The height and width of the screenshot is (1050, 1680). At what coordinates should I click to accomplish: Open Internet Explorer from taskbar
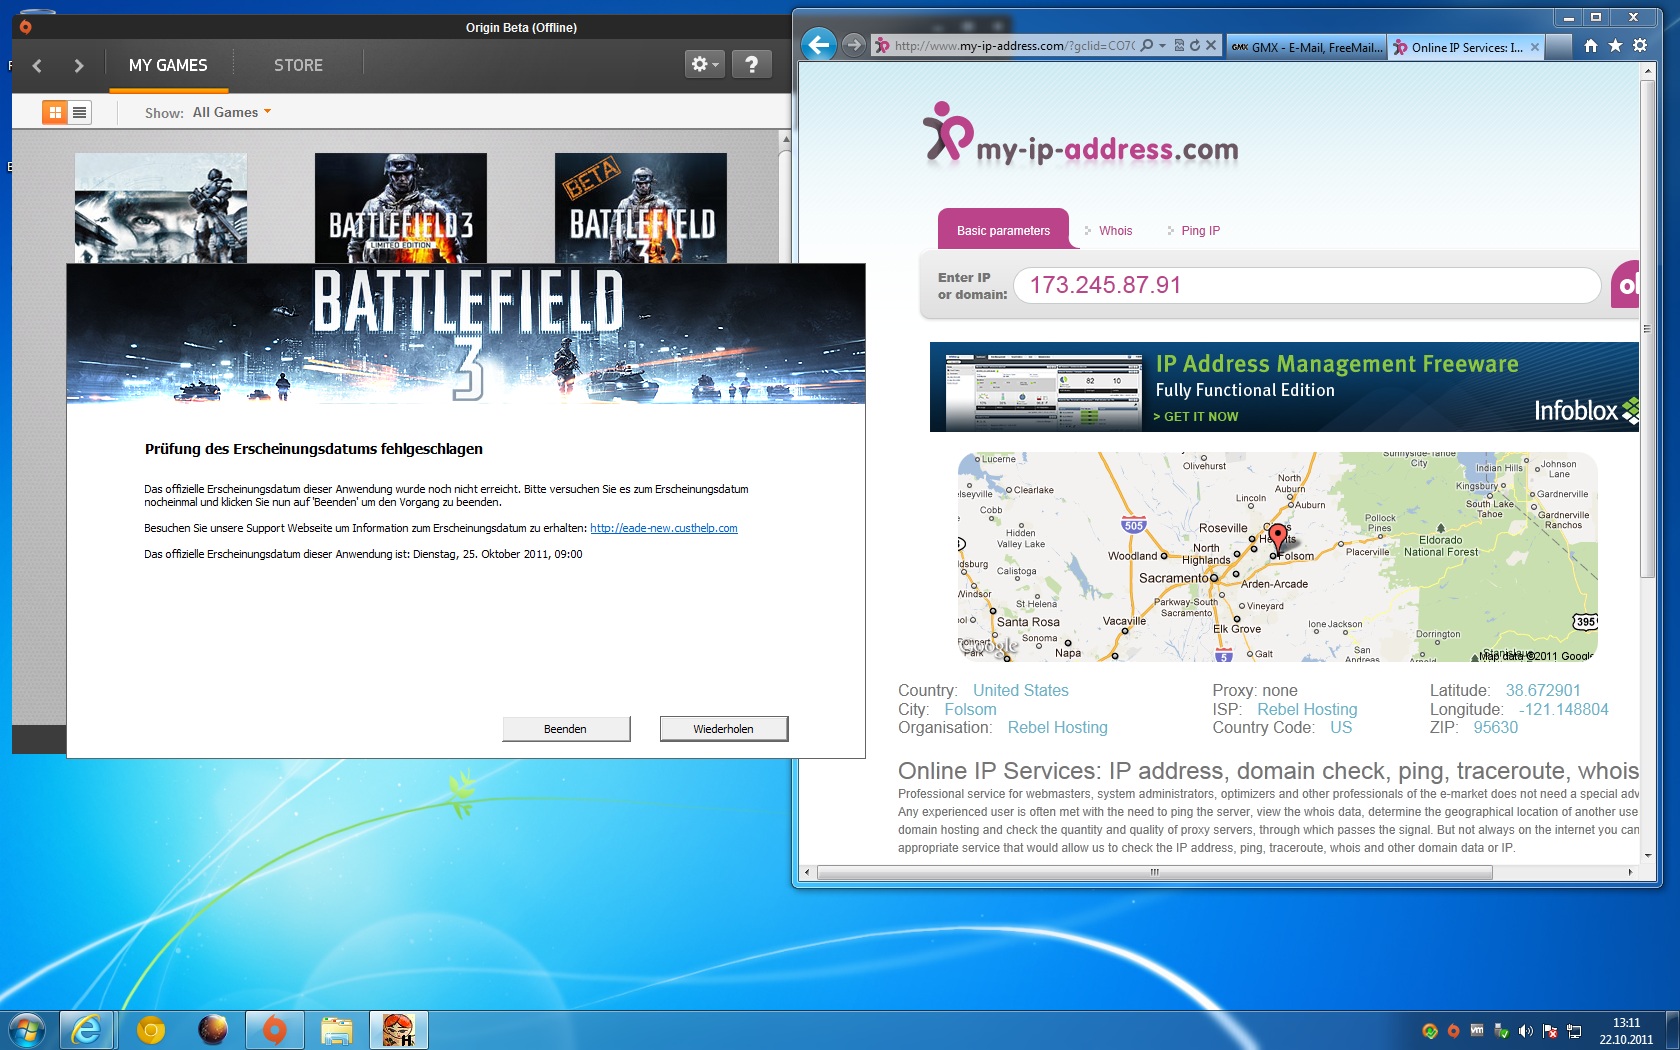(86, 1030)
